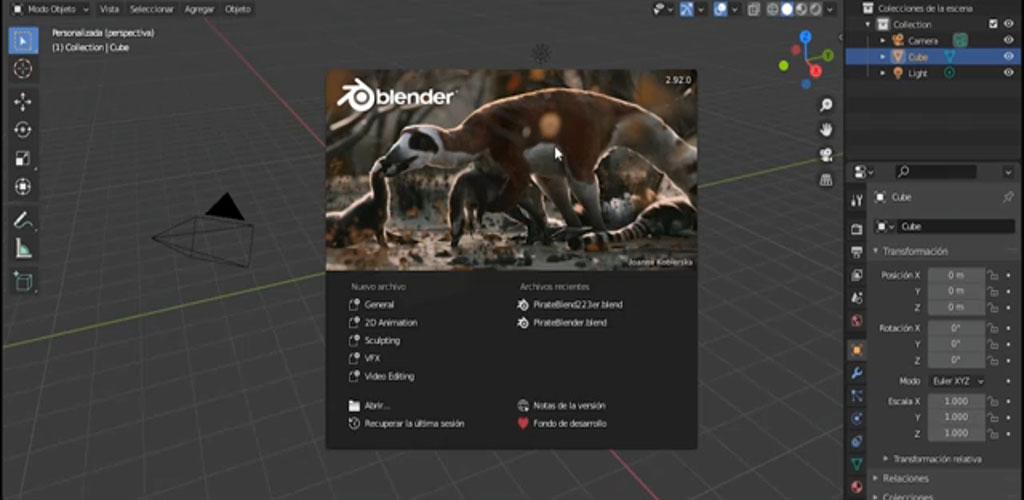Open the properties editor type dropdown

(865, 172)
